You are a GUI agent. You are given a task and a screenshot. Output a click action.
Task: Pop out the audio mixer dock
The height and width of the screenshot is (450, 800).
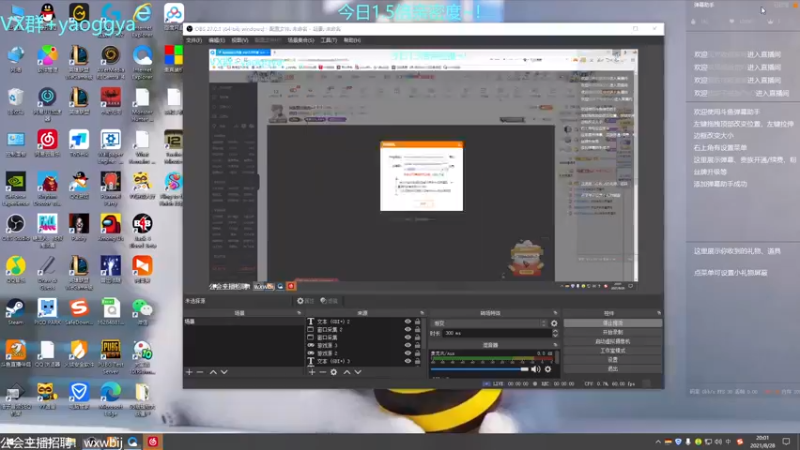tap(555, 345)
